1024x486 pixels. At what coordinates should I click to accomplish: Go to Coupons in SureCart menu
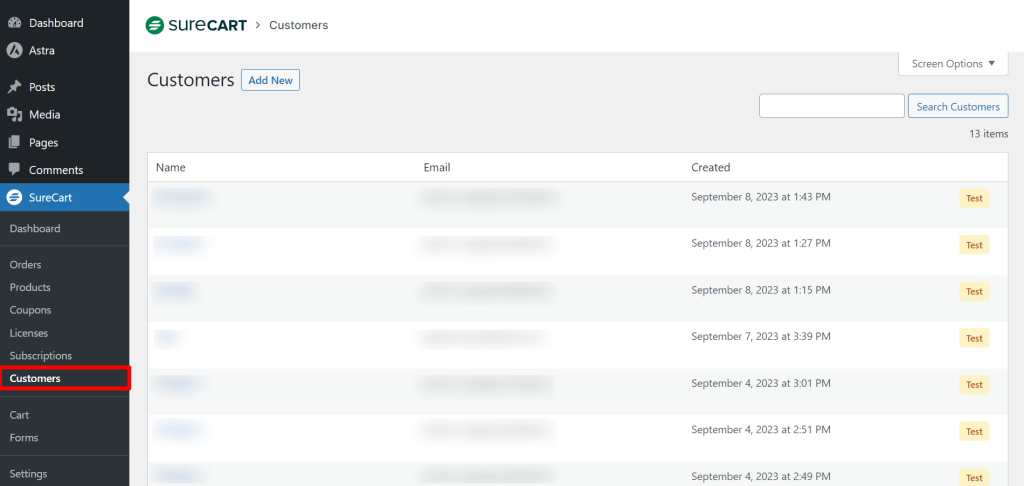pyautogui.click(x=30, y=310)
